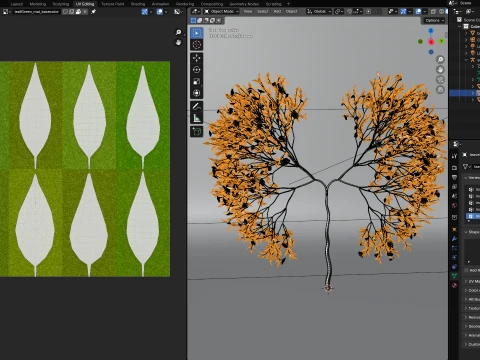Switch to the Shading workspace tab
The height and width of the screenshot is (360, 480).
[x=138, y=4]
